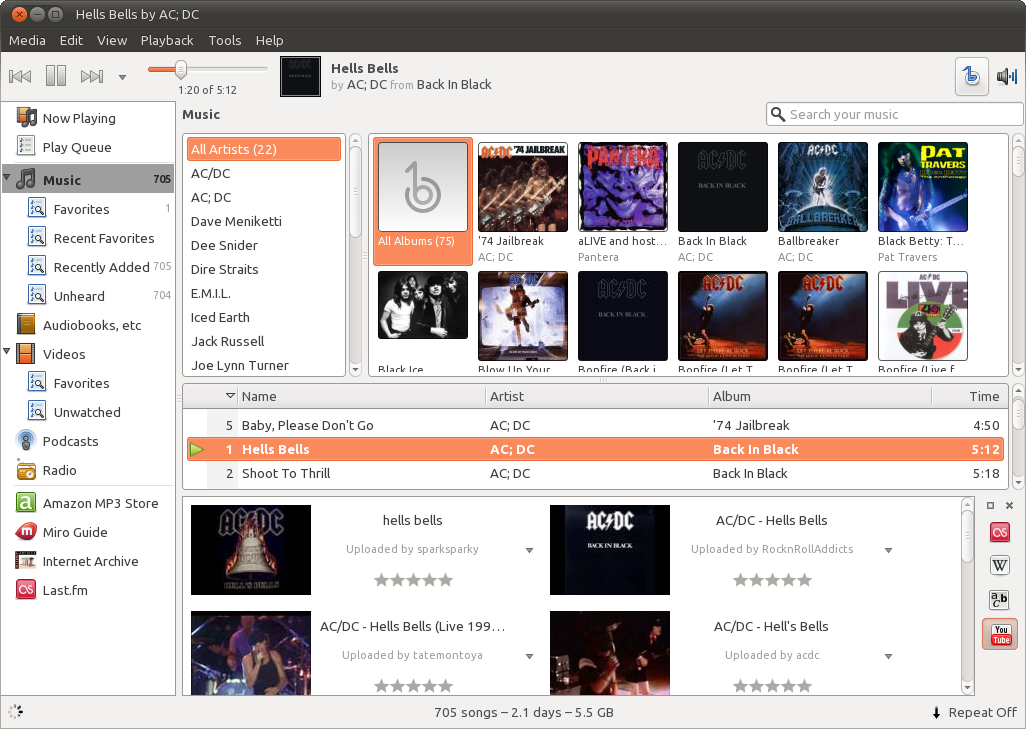Image resolution: width=1026 pixels, height=729 pixels.
Task: Pause the current song
Action: pyautogui.click(x=56, y=76)
